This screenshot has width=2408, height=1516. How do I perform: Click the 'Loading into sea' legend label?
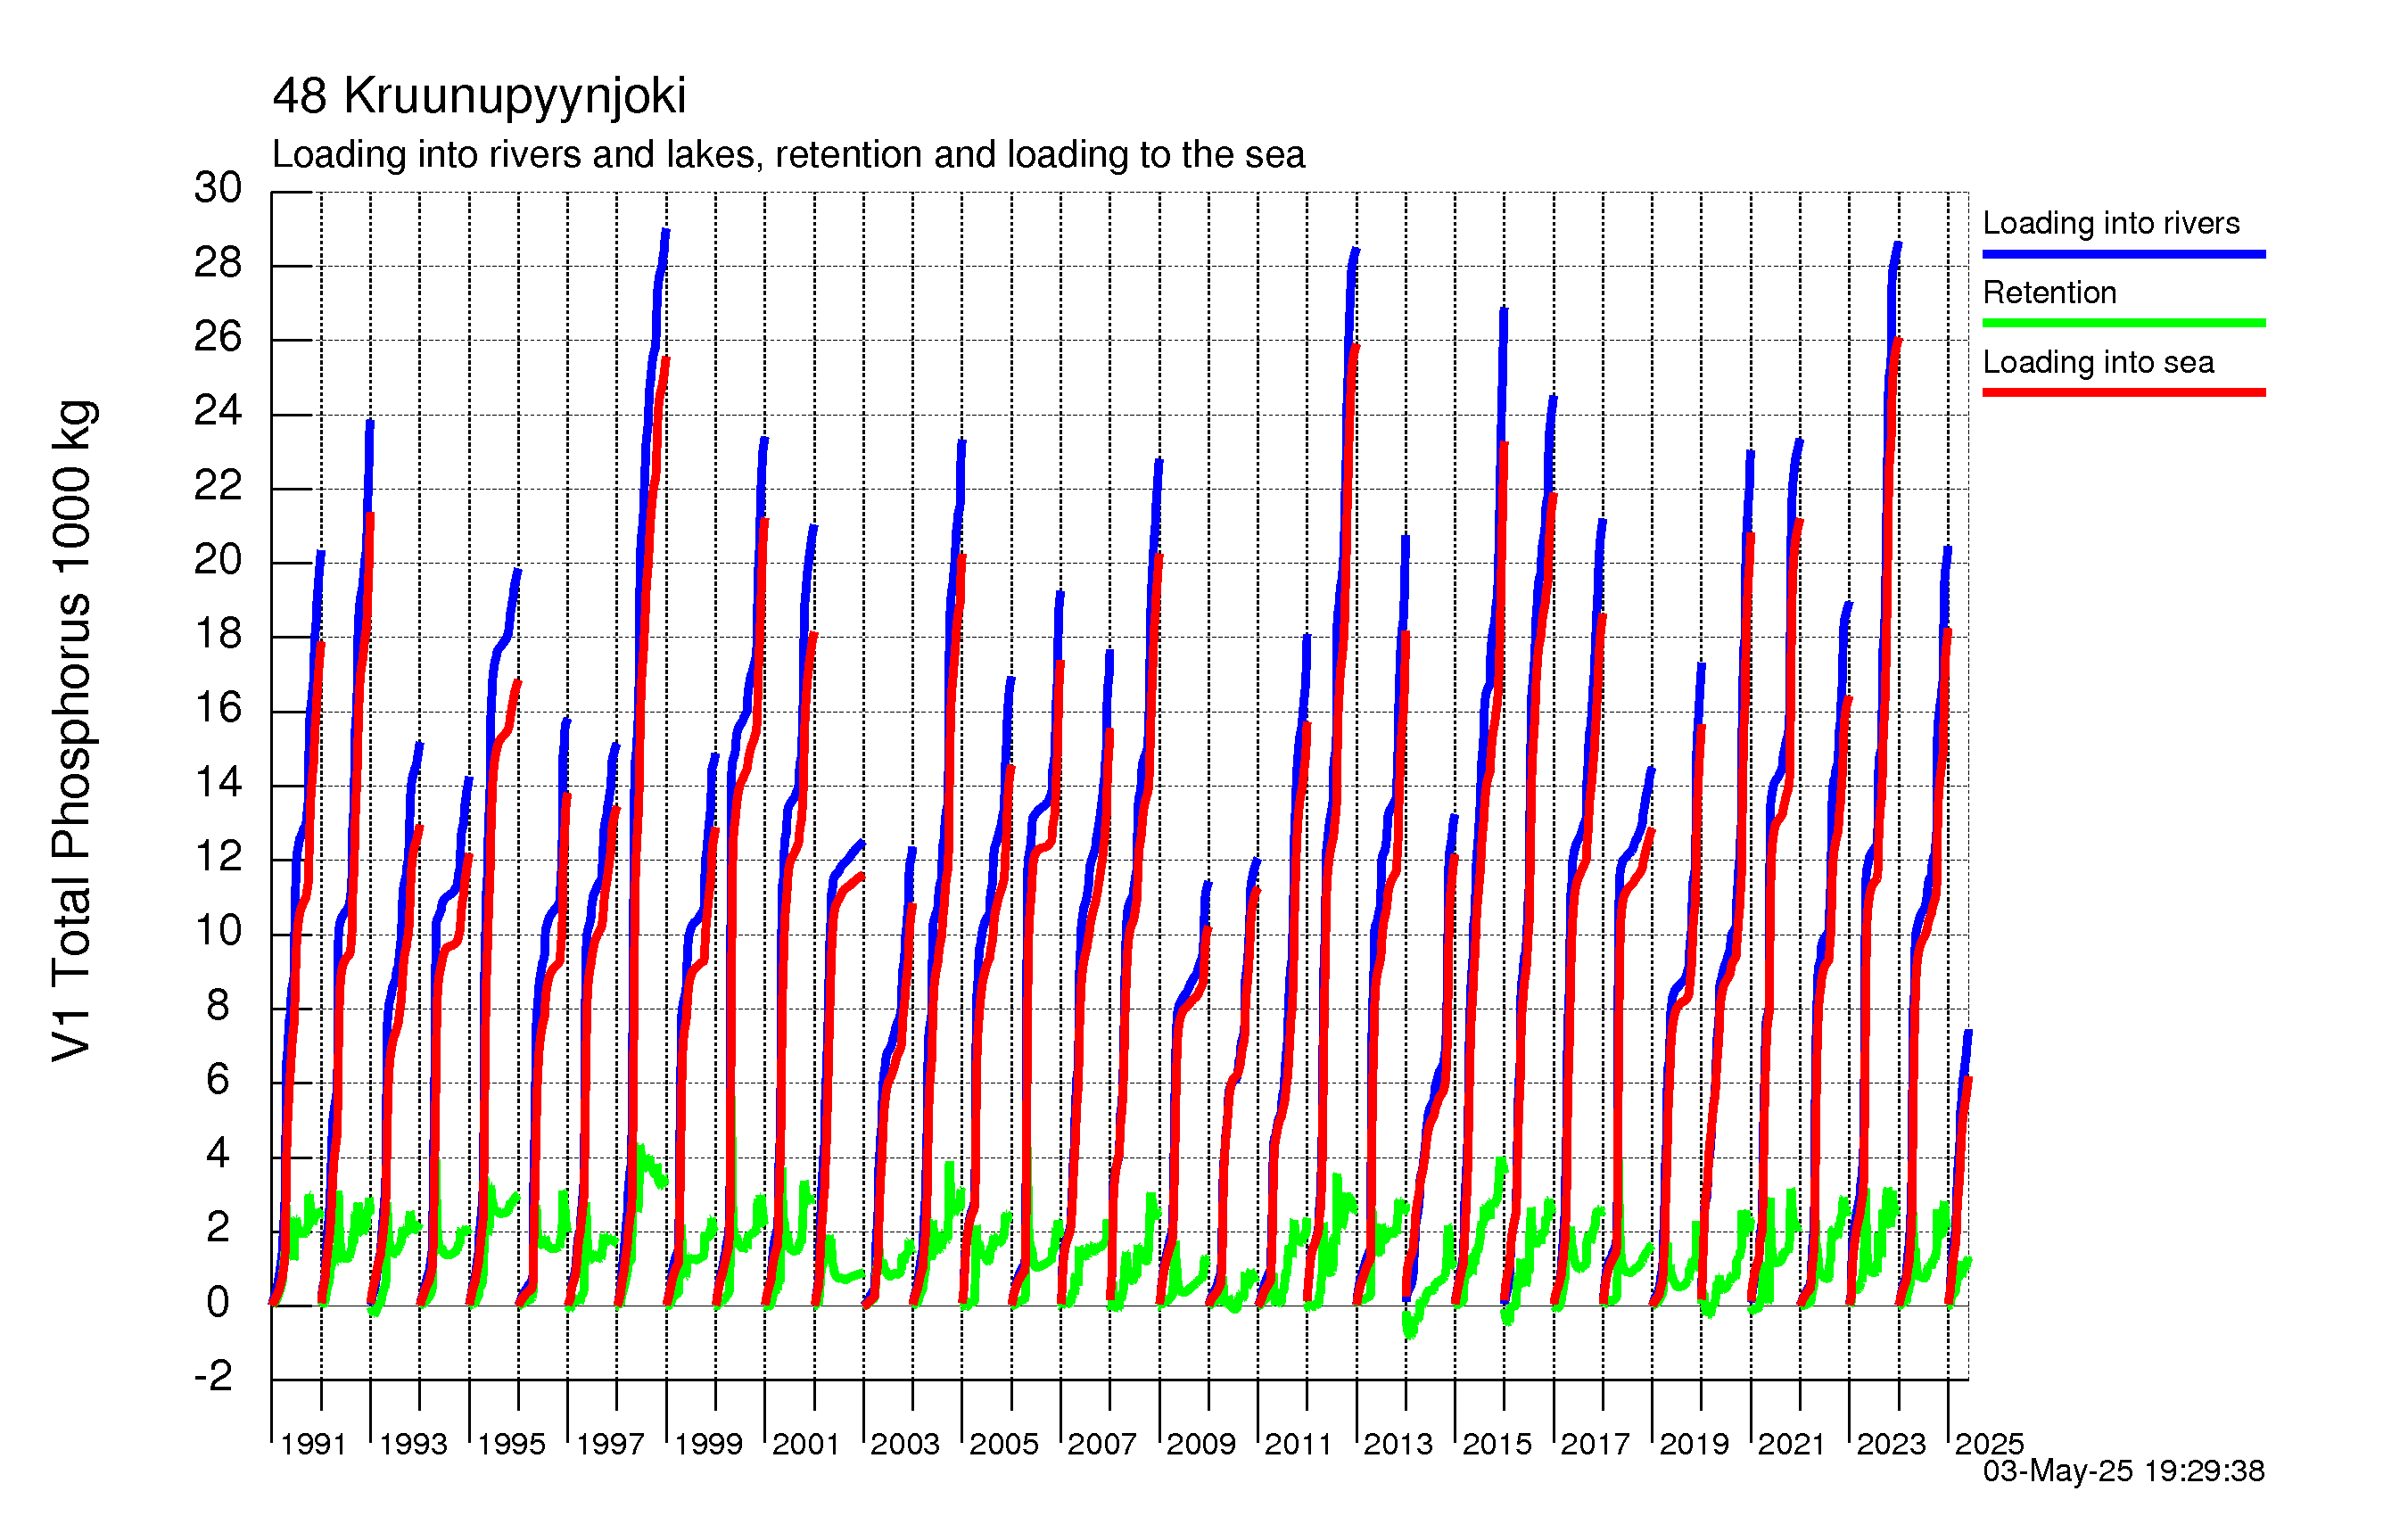[x=2098, y=362]
